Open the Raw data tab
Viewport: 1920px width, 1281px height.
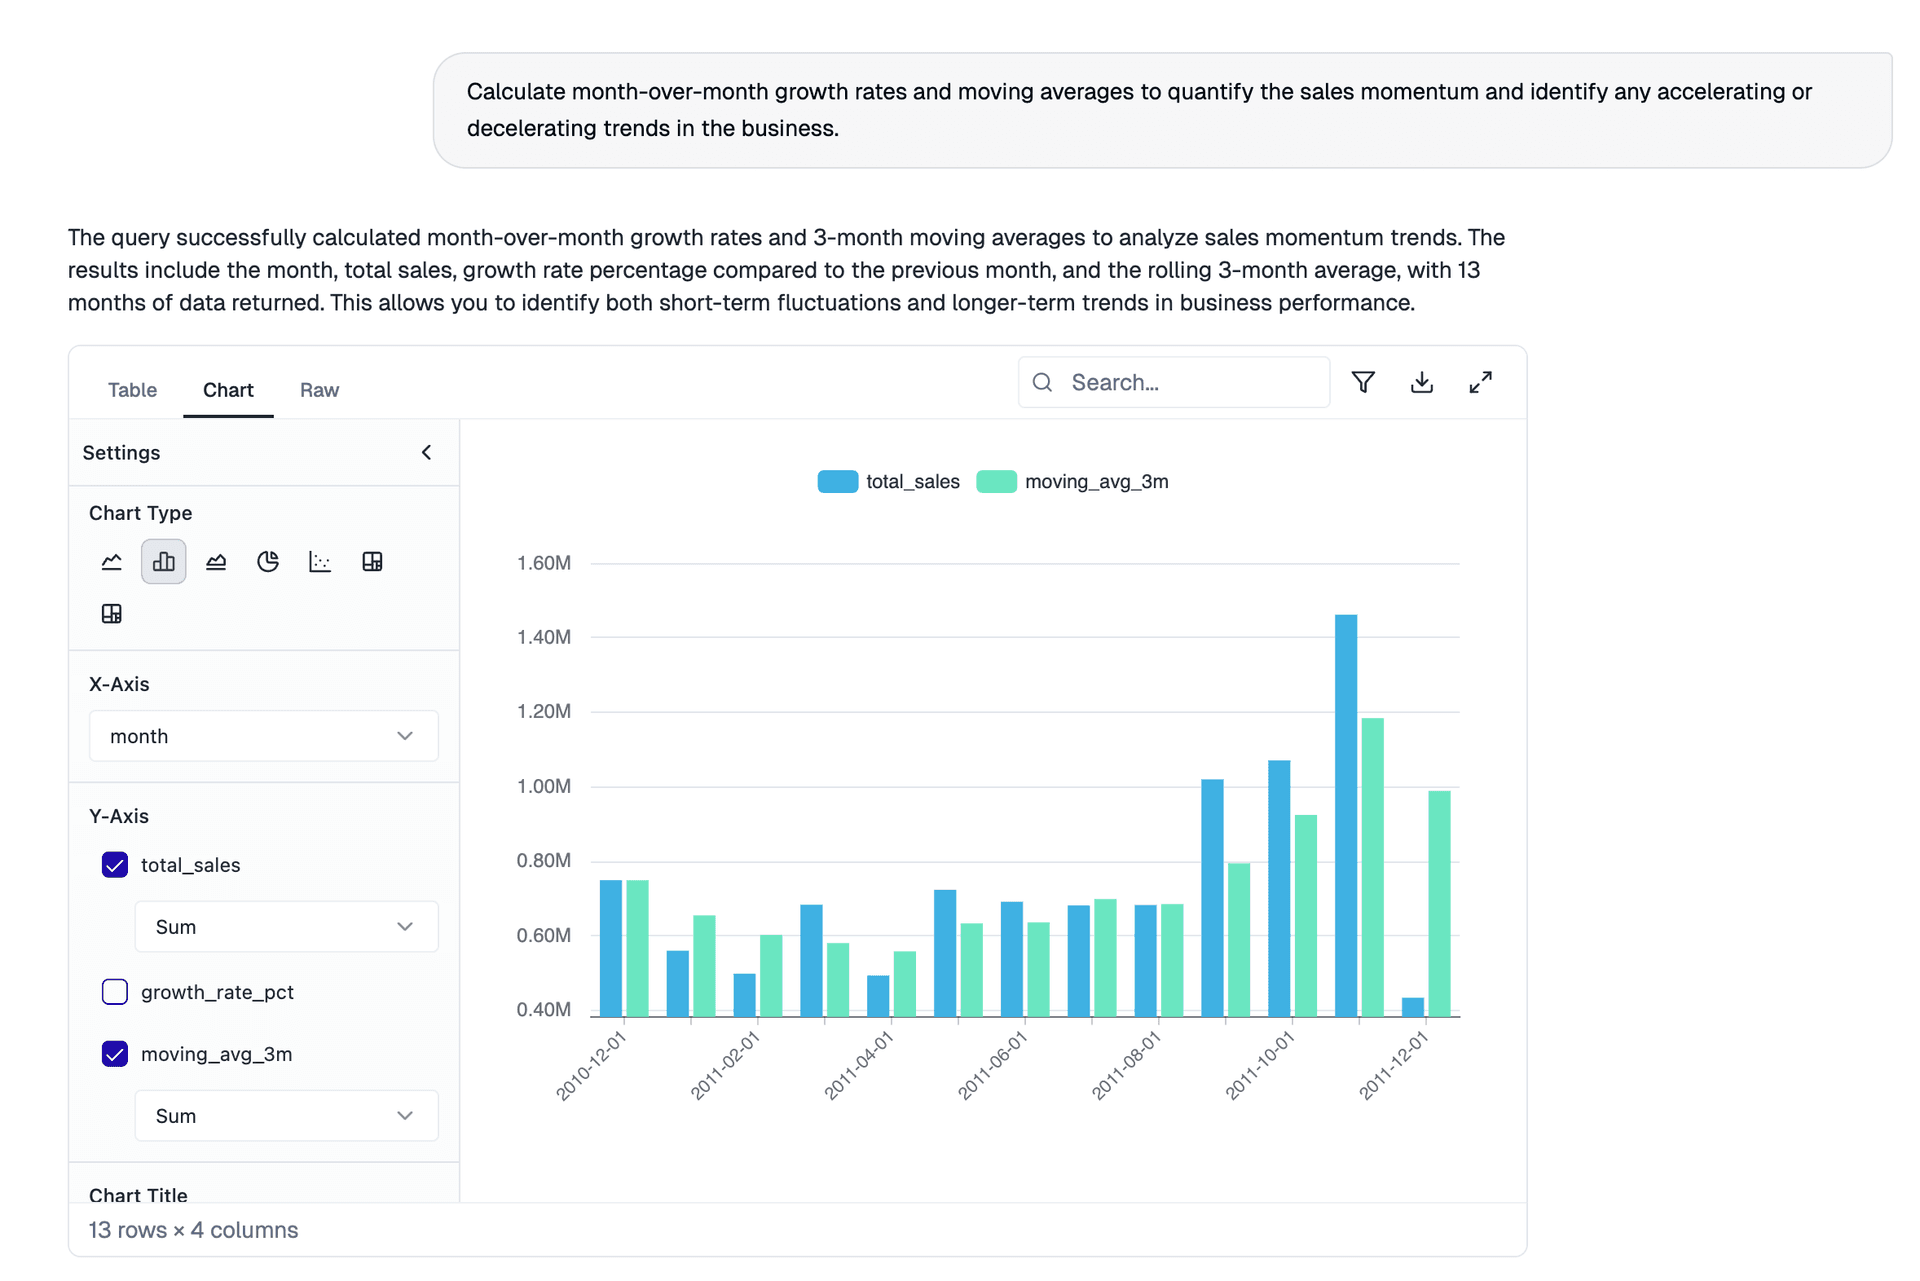click(318, 390)
